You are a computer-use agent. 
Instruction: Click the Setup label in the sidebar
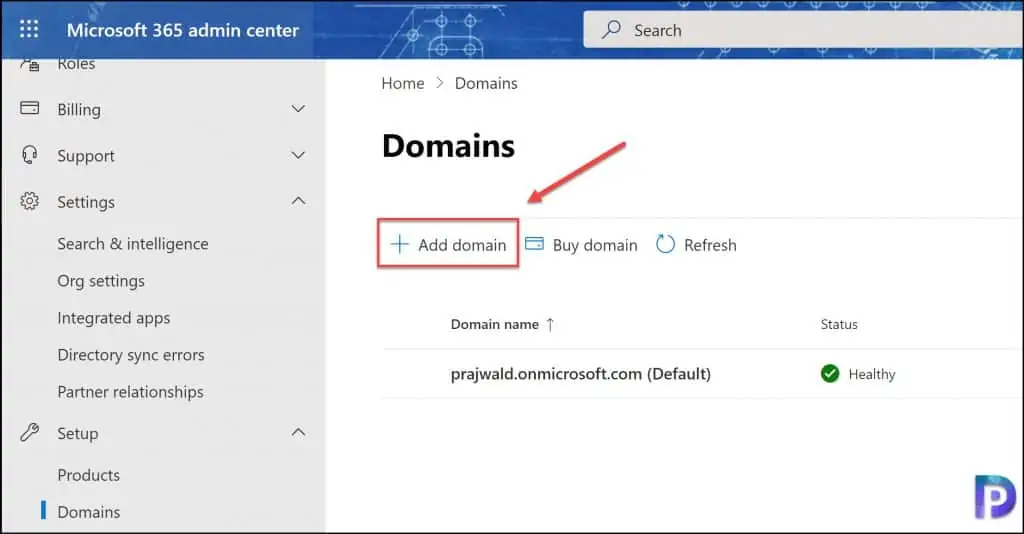(x=78, y=433)
